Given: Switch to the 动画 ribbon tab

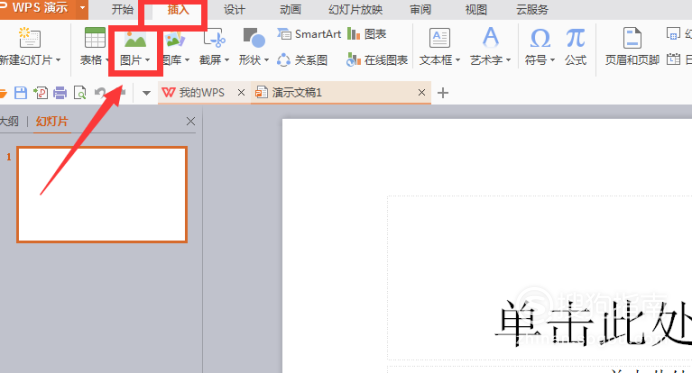Looking at the screenshot, I should coord(290,9).
